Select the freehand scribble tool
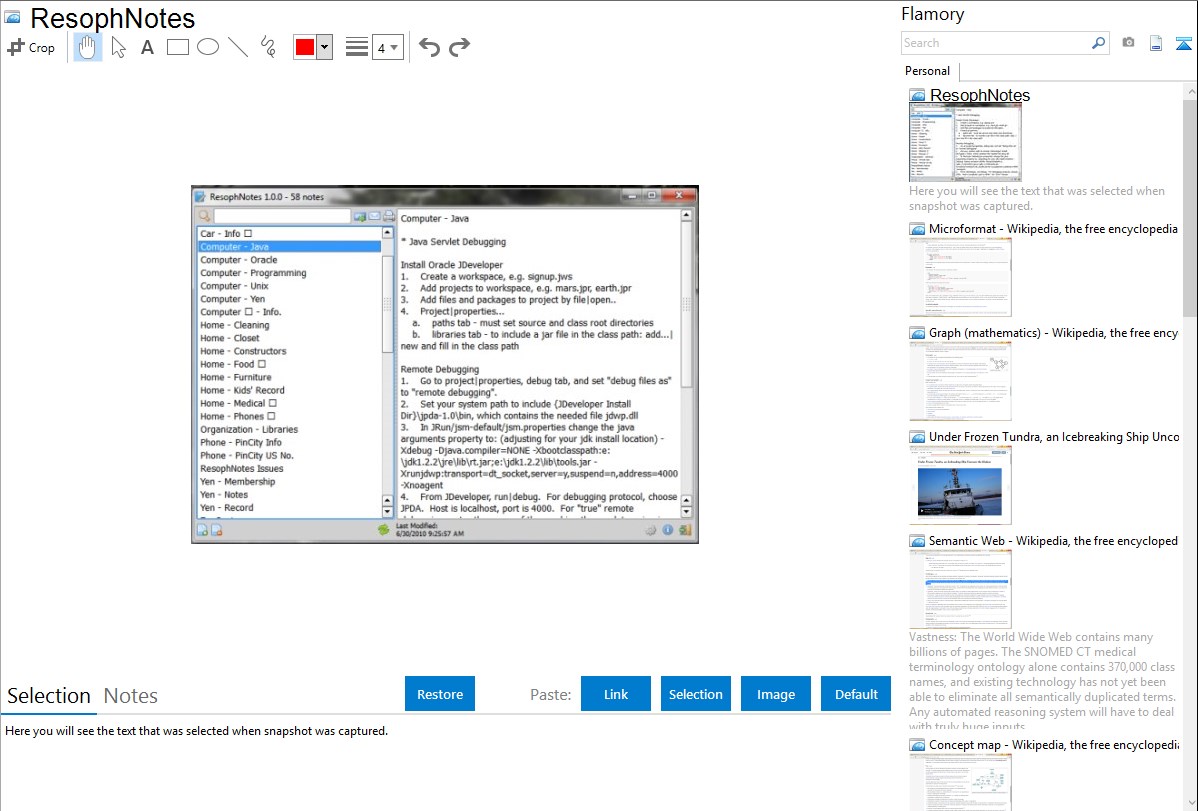The image size is (1198, 811). tap(267, 47)
